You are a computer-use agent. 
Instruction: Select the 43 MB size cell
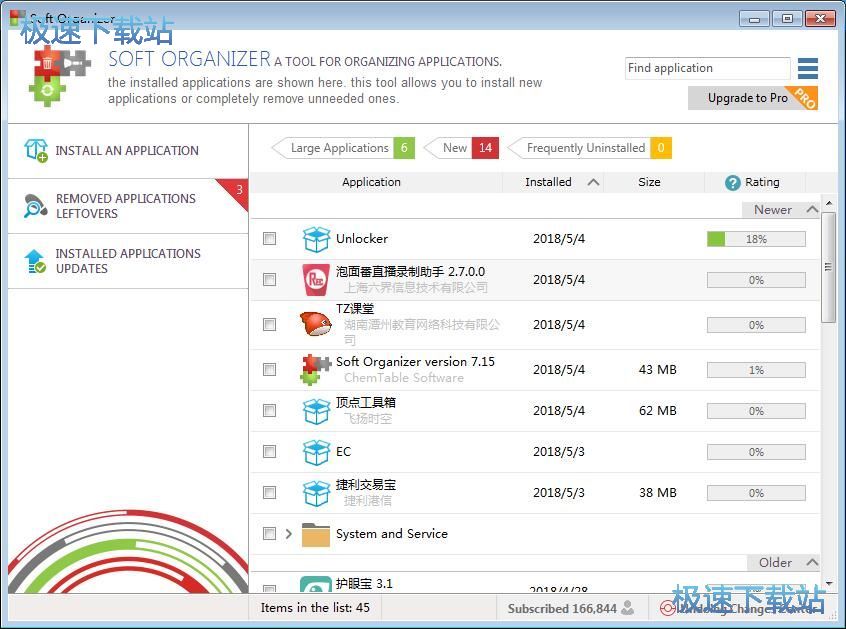658,370
